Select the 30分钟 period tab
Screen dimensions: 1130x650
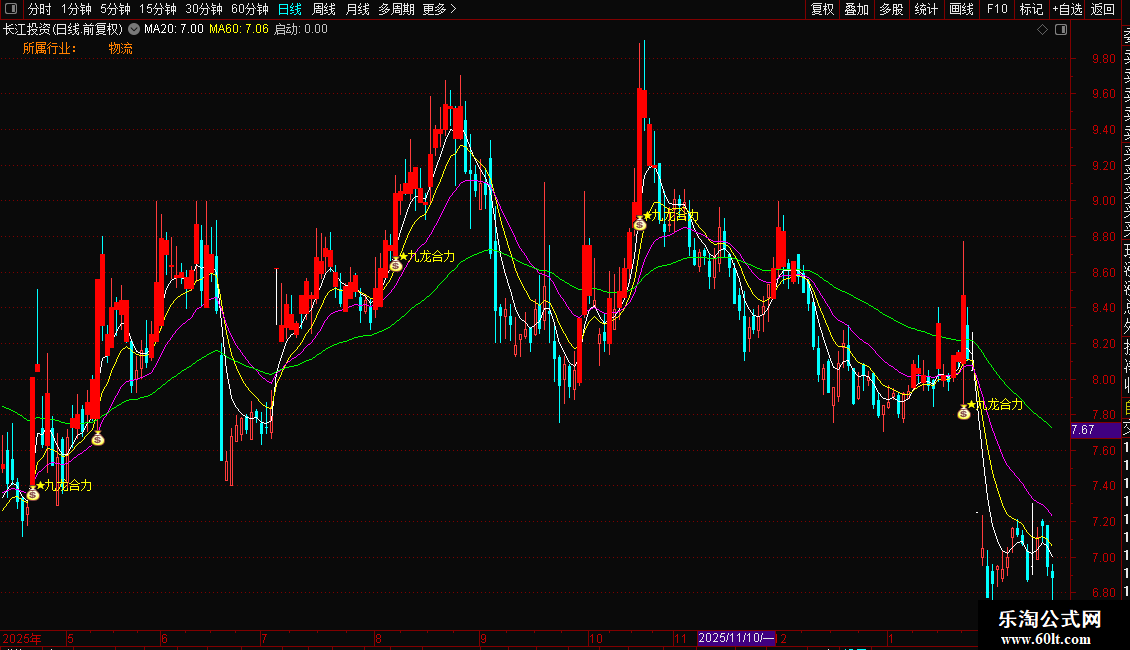204,9
